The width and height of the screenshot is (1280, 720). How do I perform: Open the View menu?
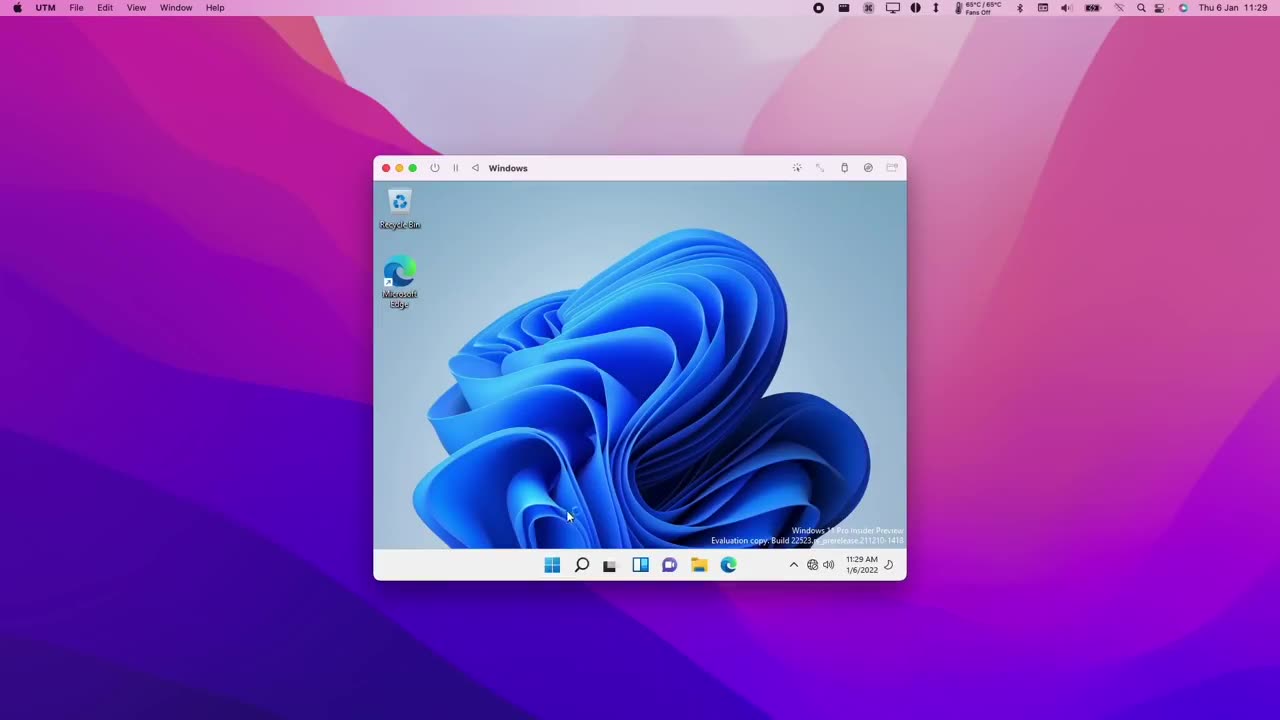pyautogui.click(x=136, y=8)
